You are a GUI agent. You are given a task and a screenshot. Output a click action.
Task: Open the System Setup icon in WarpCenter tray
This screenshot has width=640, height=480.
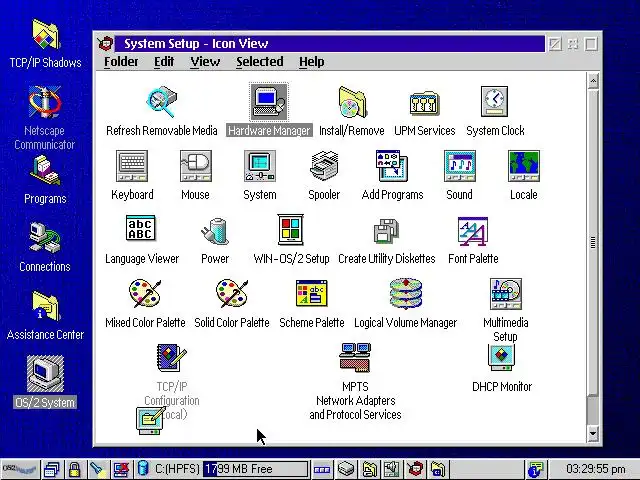[415, 469]
